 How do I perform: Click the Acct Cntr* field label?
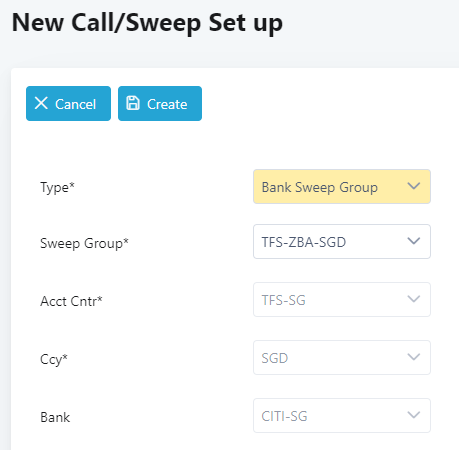point(71,301)
